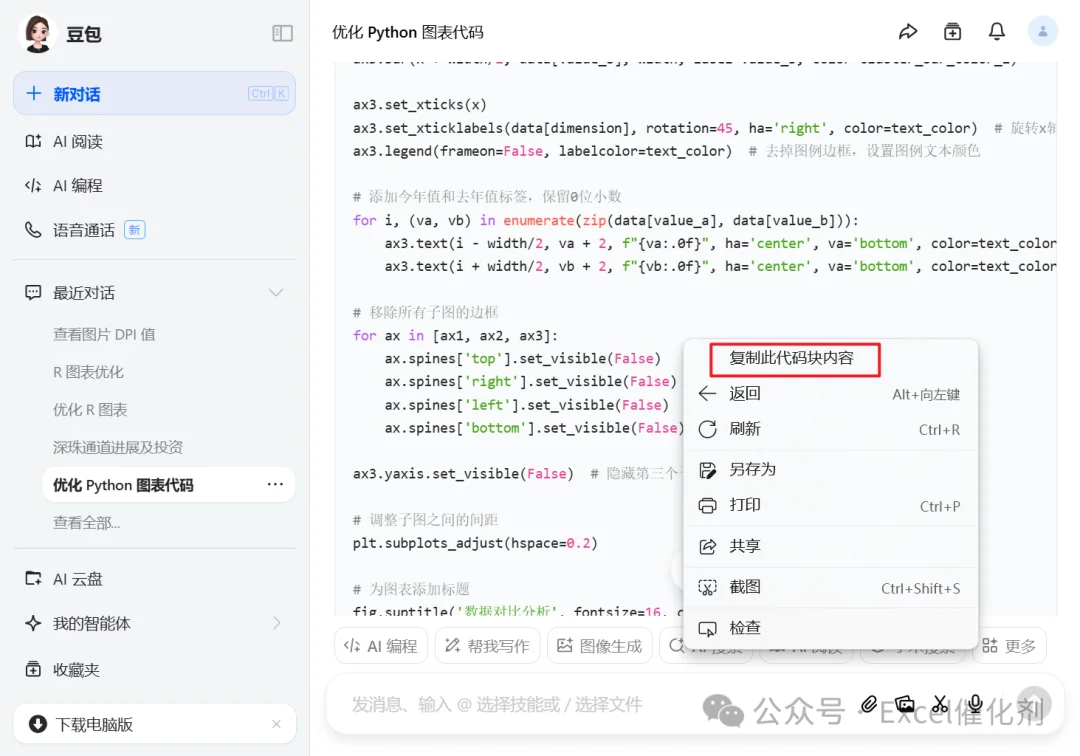Screen dimensions: 1080x756
Task: Open the user profile avatar
Action: click(x=1043, y=32)
